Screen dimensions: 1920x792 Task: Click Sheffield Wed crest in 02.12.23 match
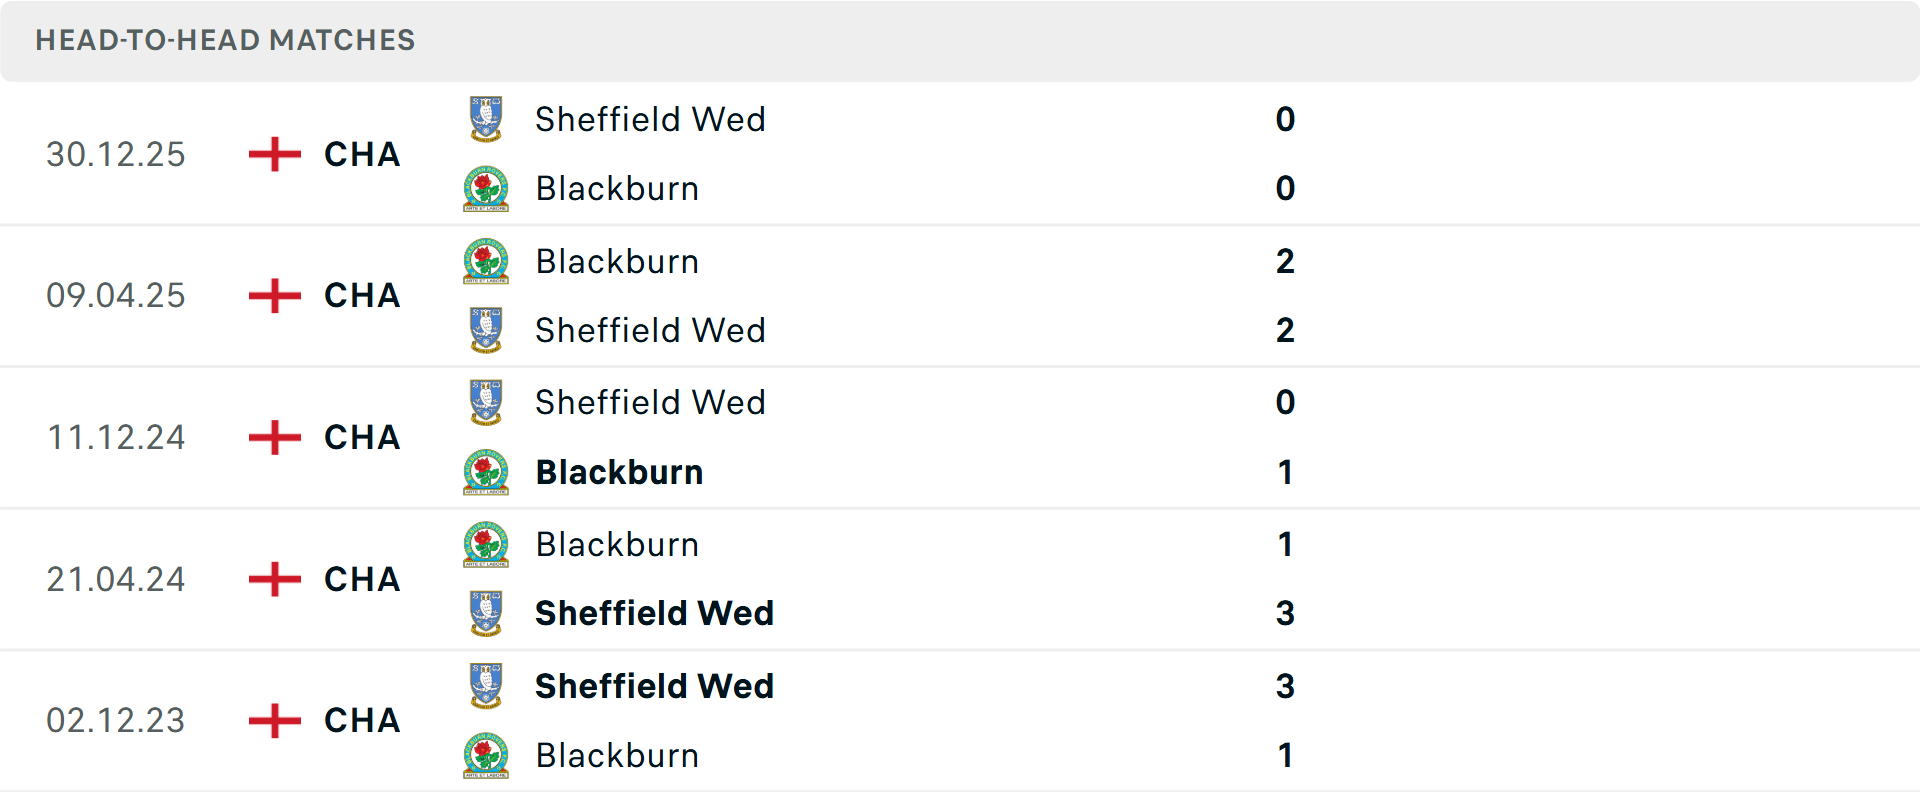click(486, 686)
